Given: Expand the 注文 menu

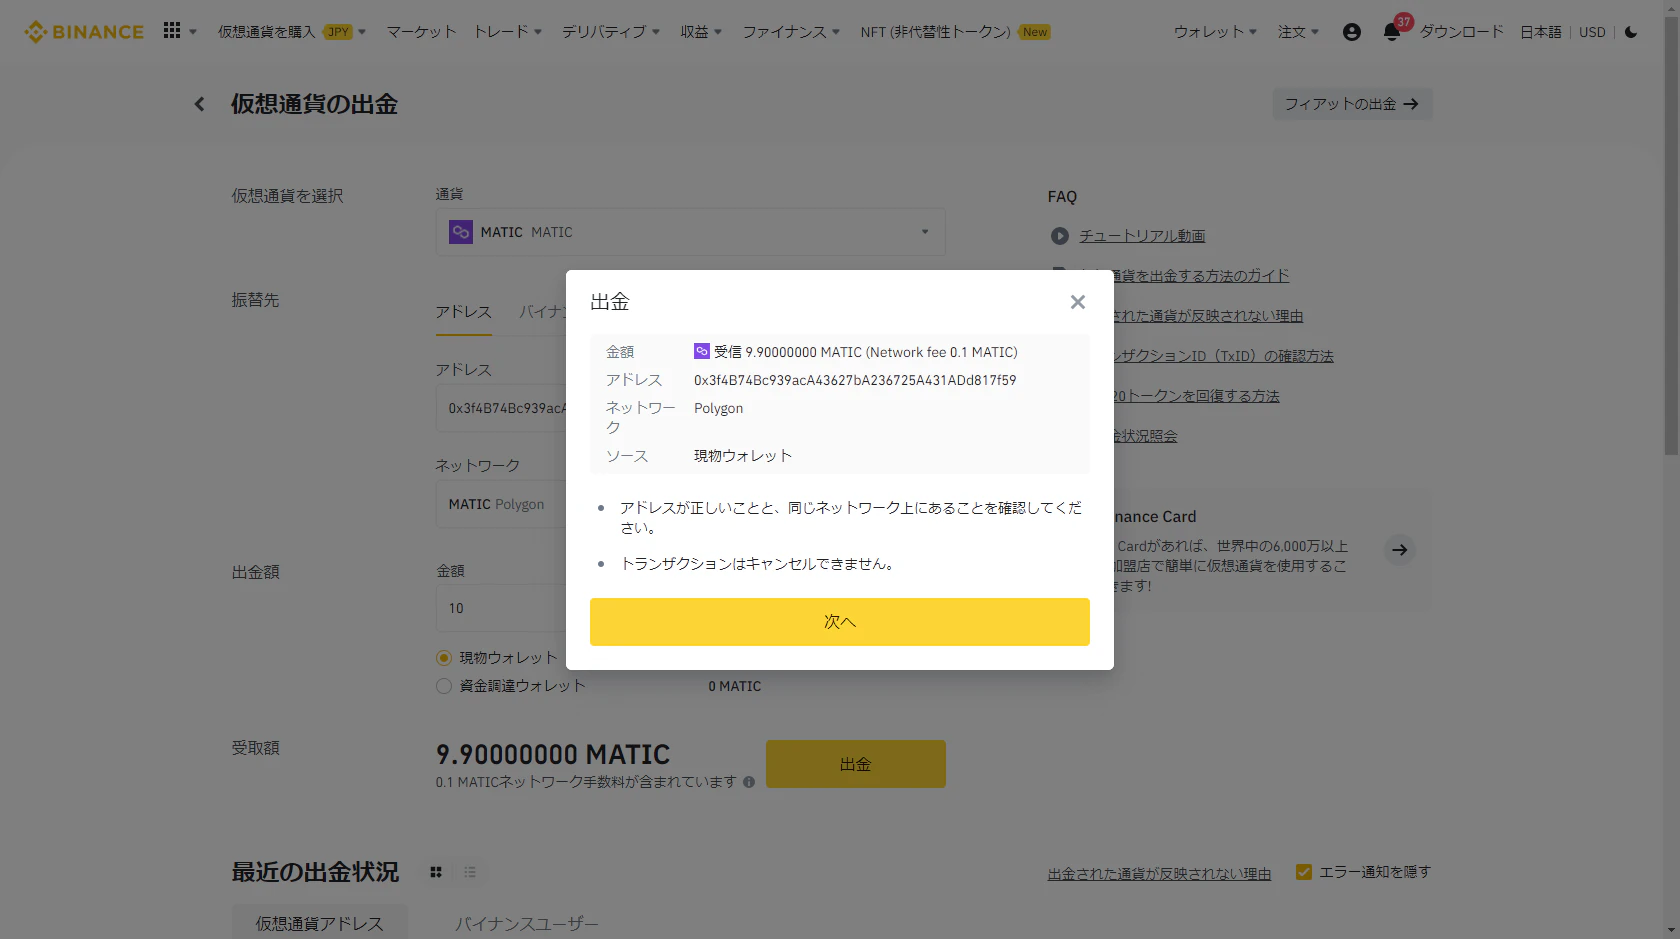Looking at the screenshot, I should tap(1298, 32).
